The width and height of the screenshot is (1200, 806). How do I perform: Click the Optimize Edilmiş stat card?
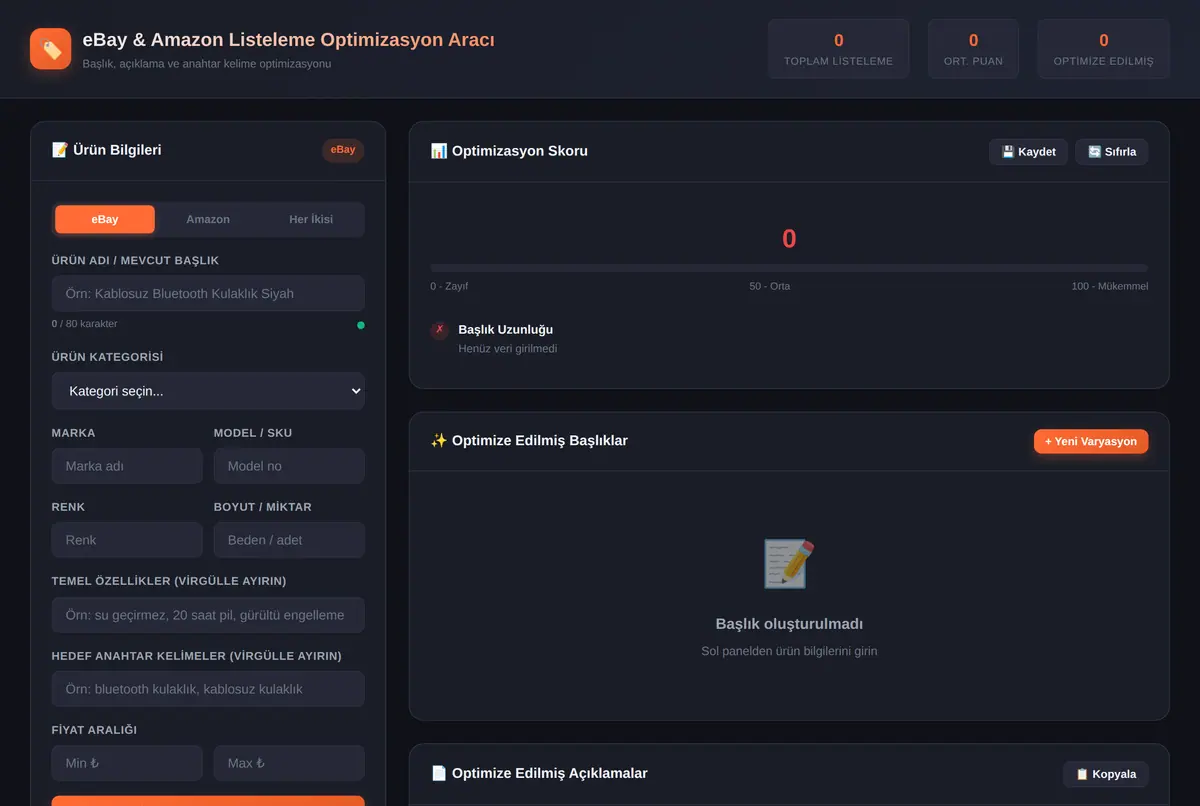(x=1103, y=49)
